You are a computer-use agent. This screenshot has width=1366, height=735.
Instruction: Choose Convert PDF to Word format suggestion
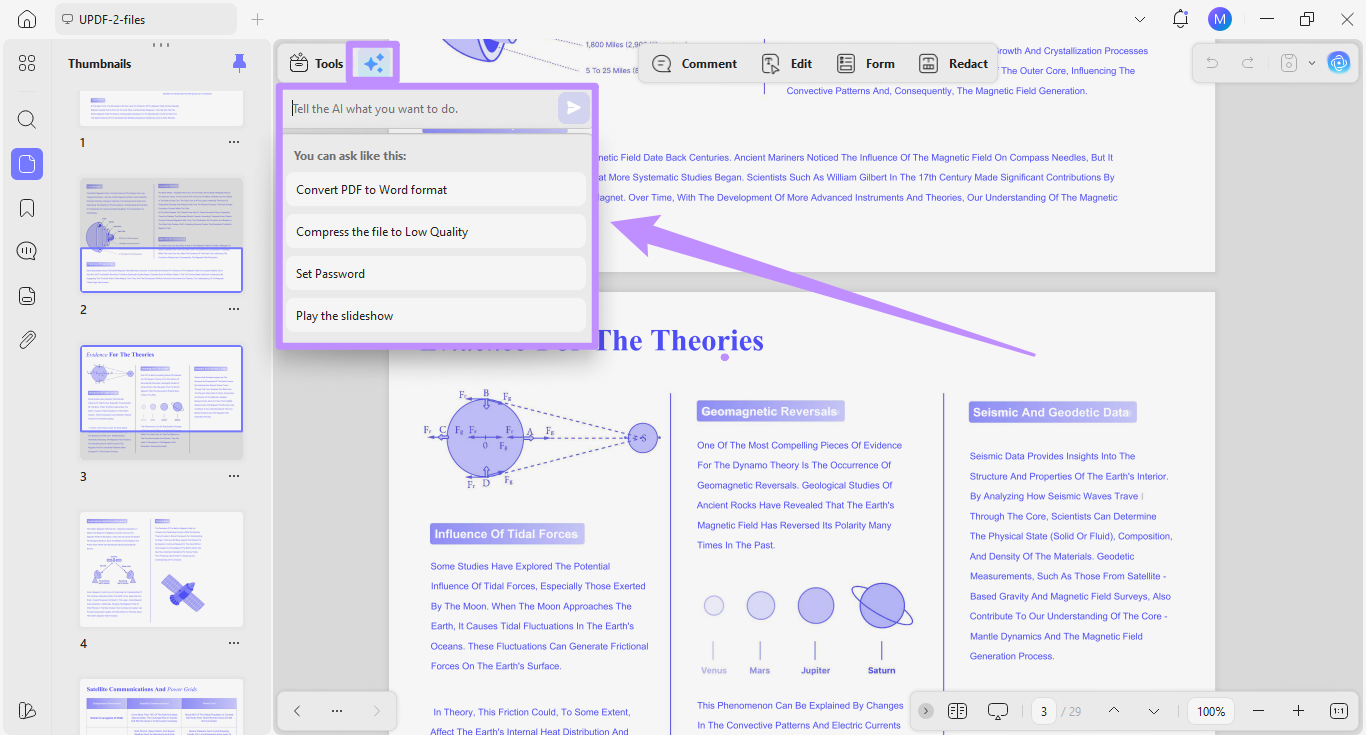pyautogui.click(x=435, y=189)
